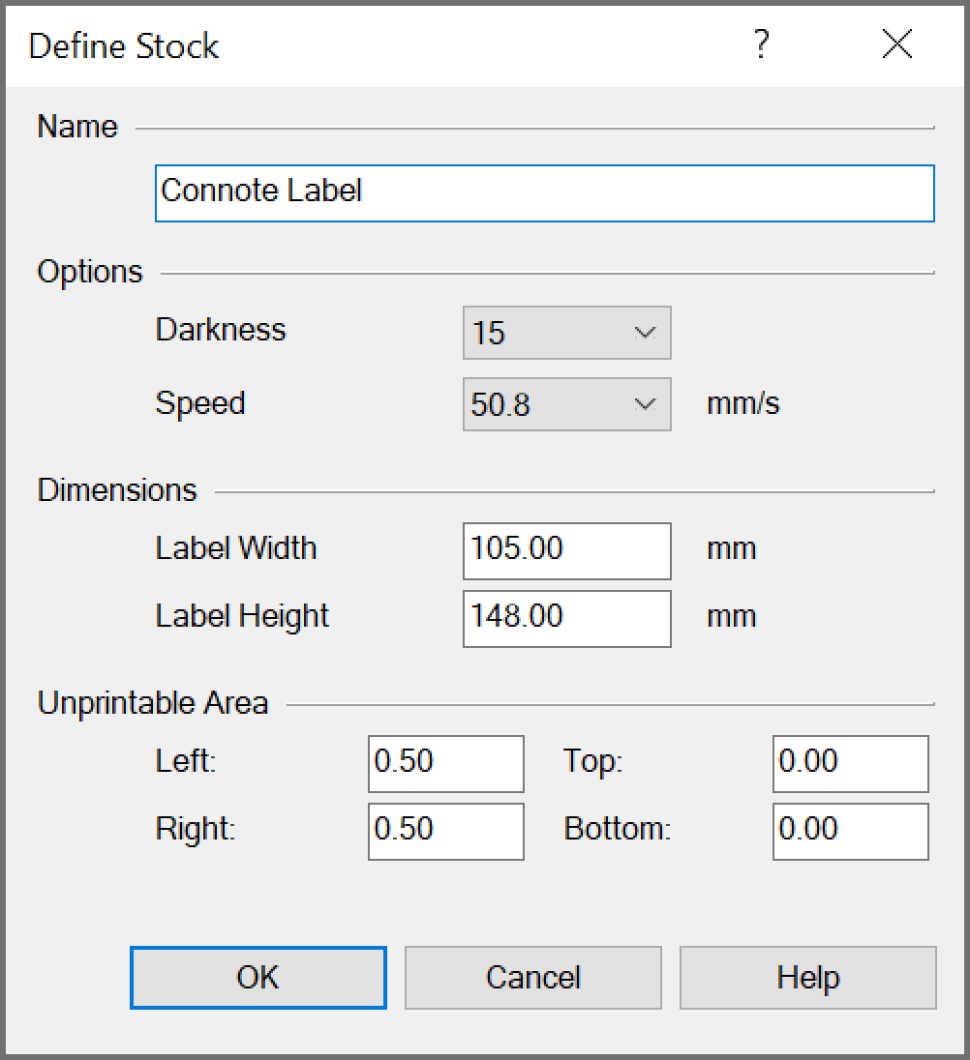Open Help from the Help button
The image size is (970, 1060).
click(807, 977)
